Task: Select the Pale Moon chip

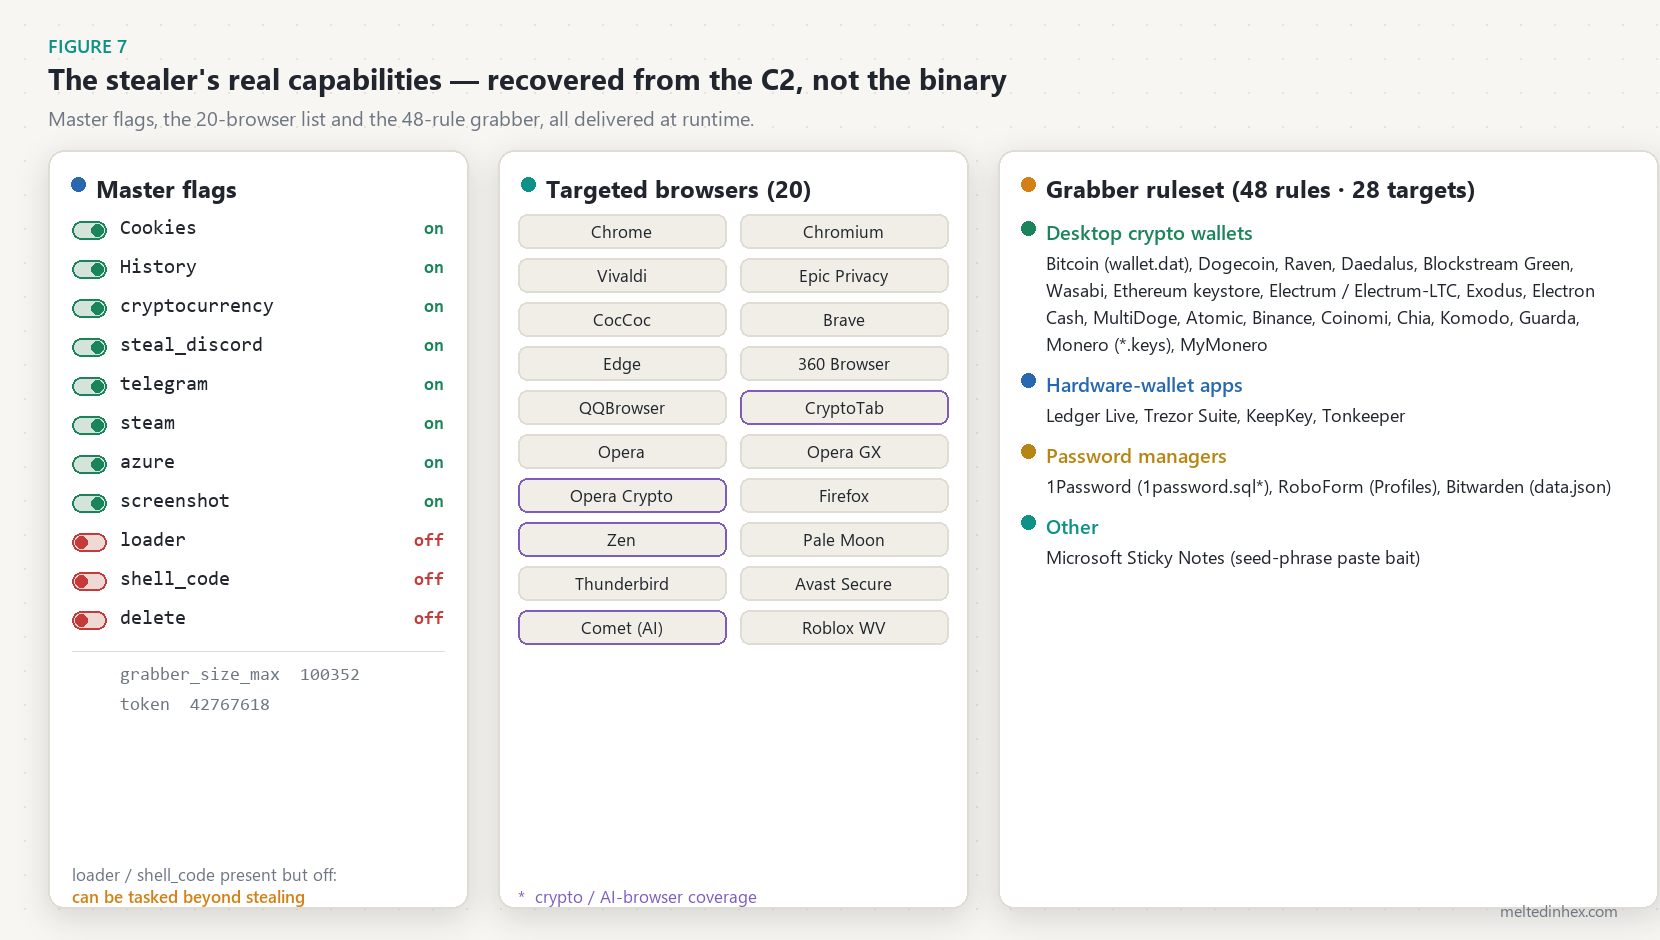Action: [x=844, y=540]
